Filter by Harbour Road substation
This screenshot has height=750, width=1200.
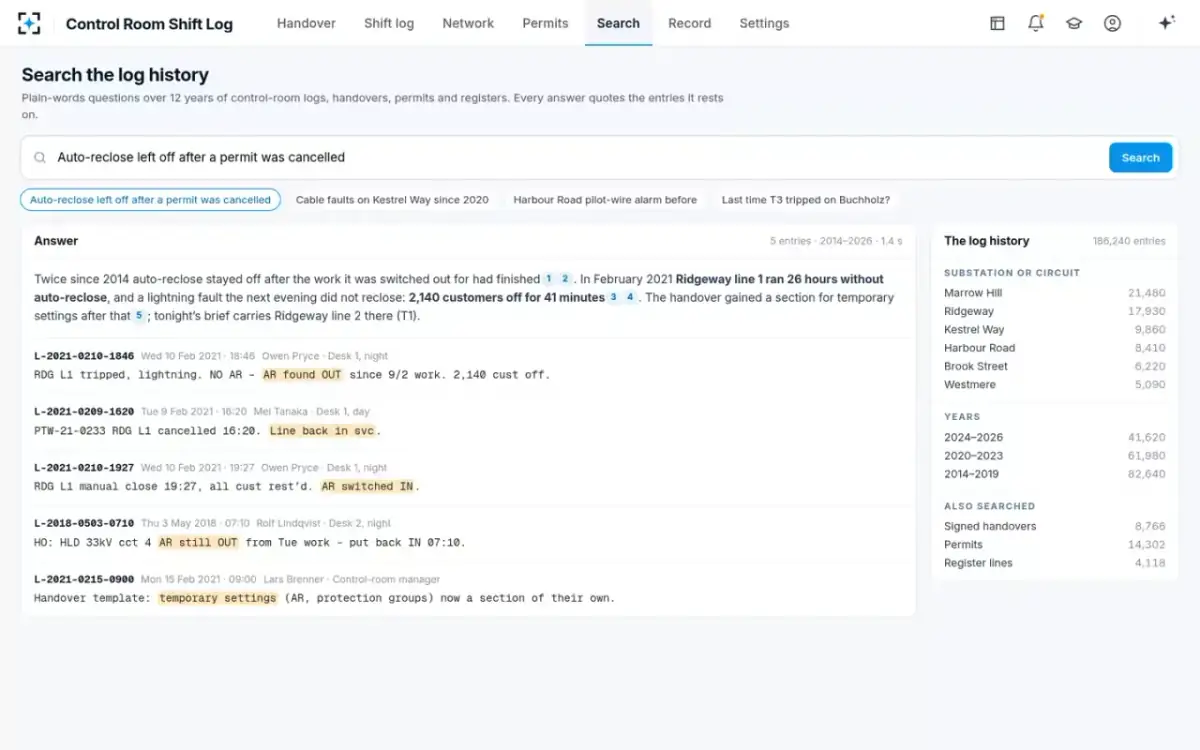tap(1054, 348)
